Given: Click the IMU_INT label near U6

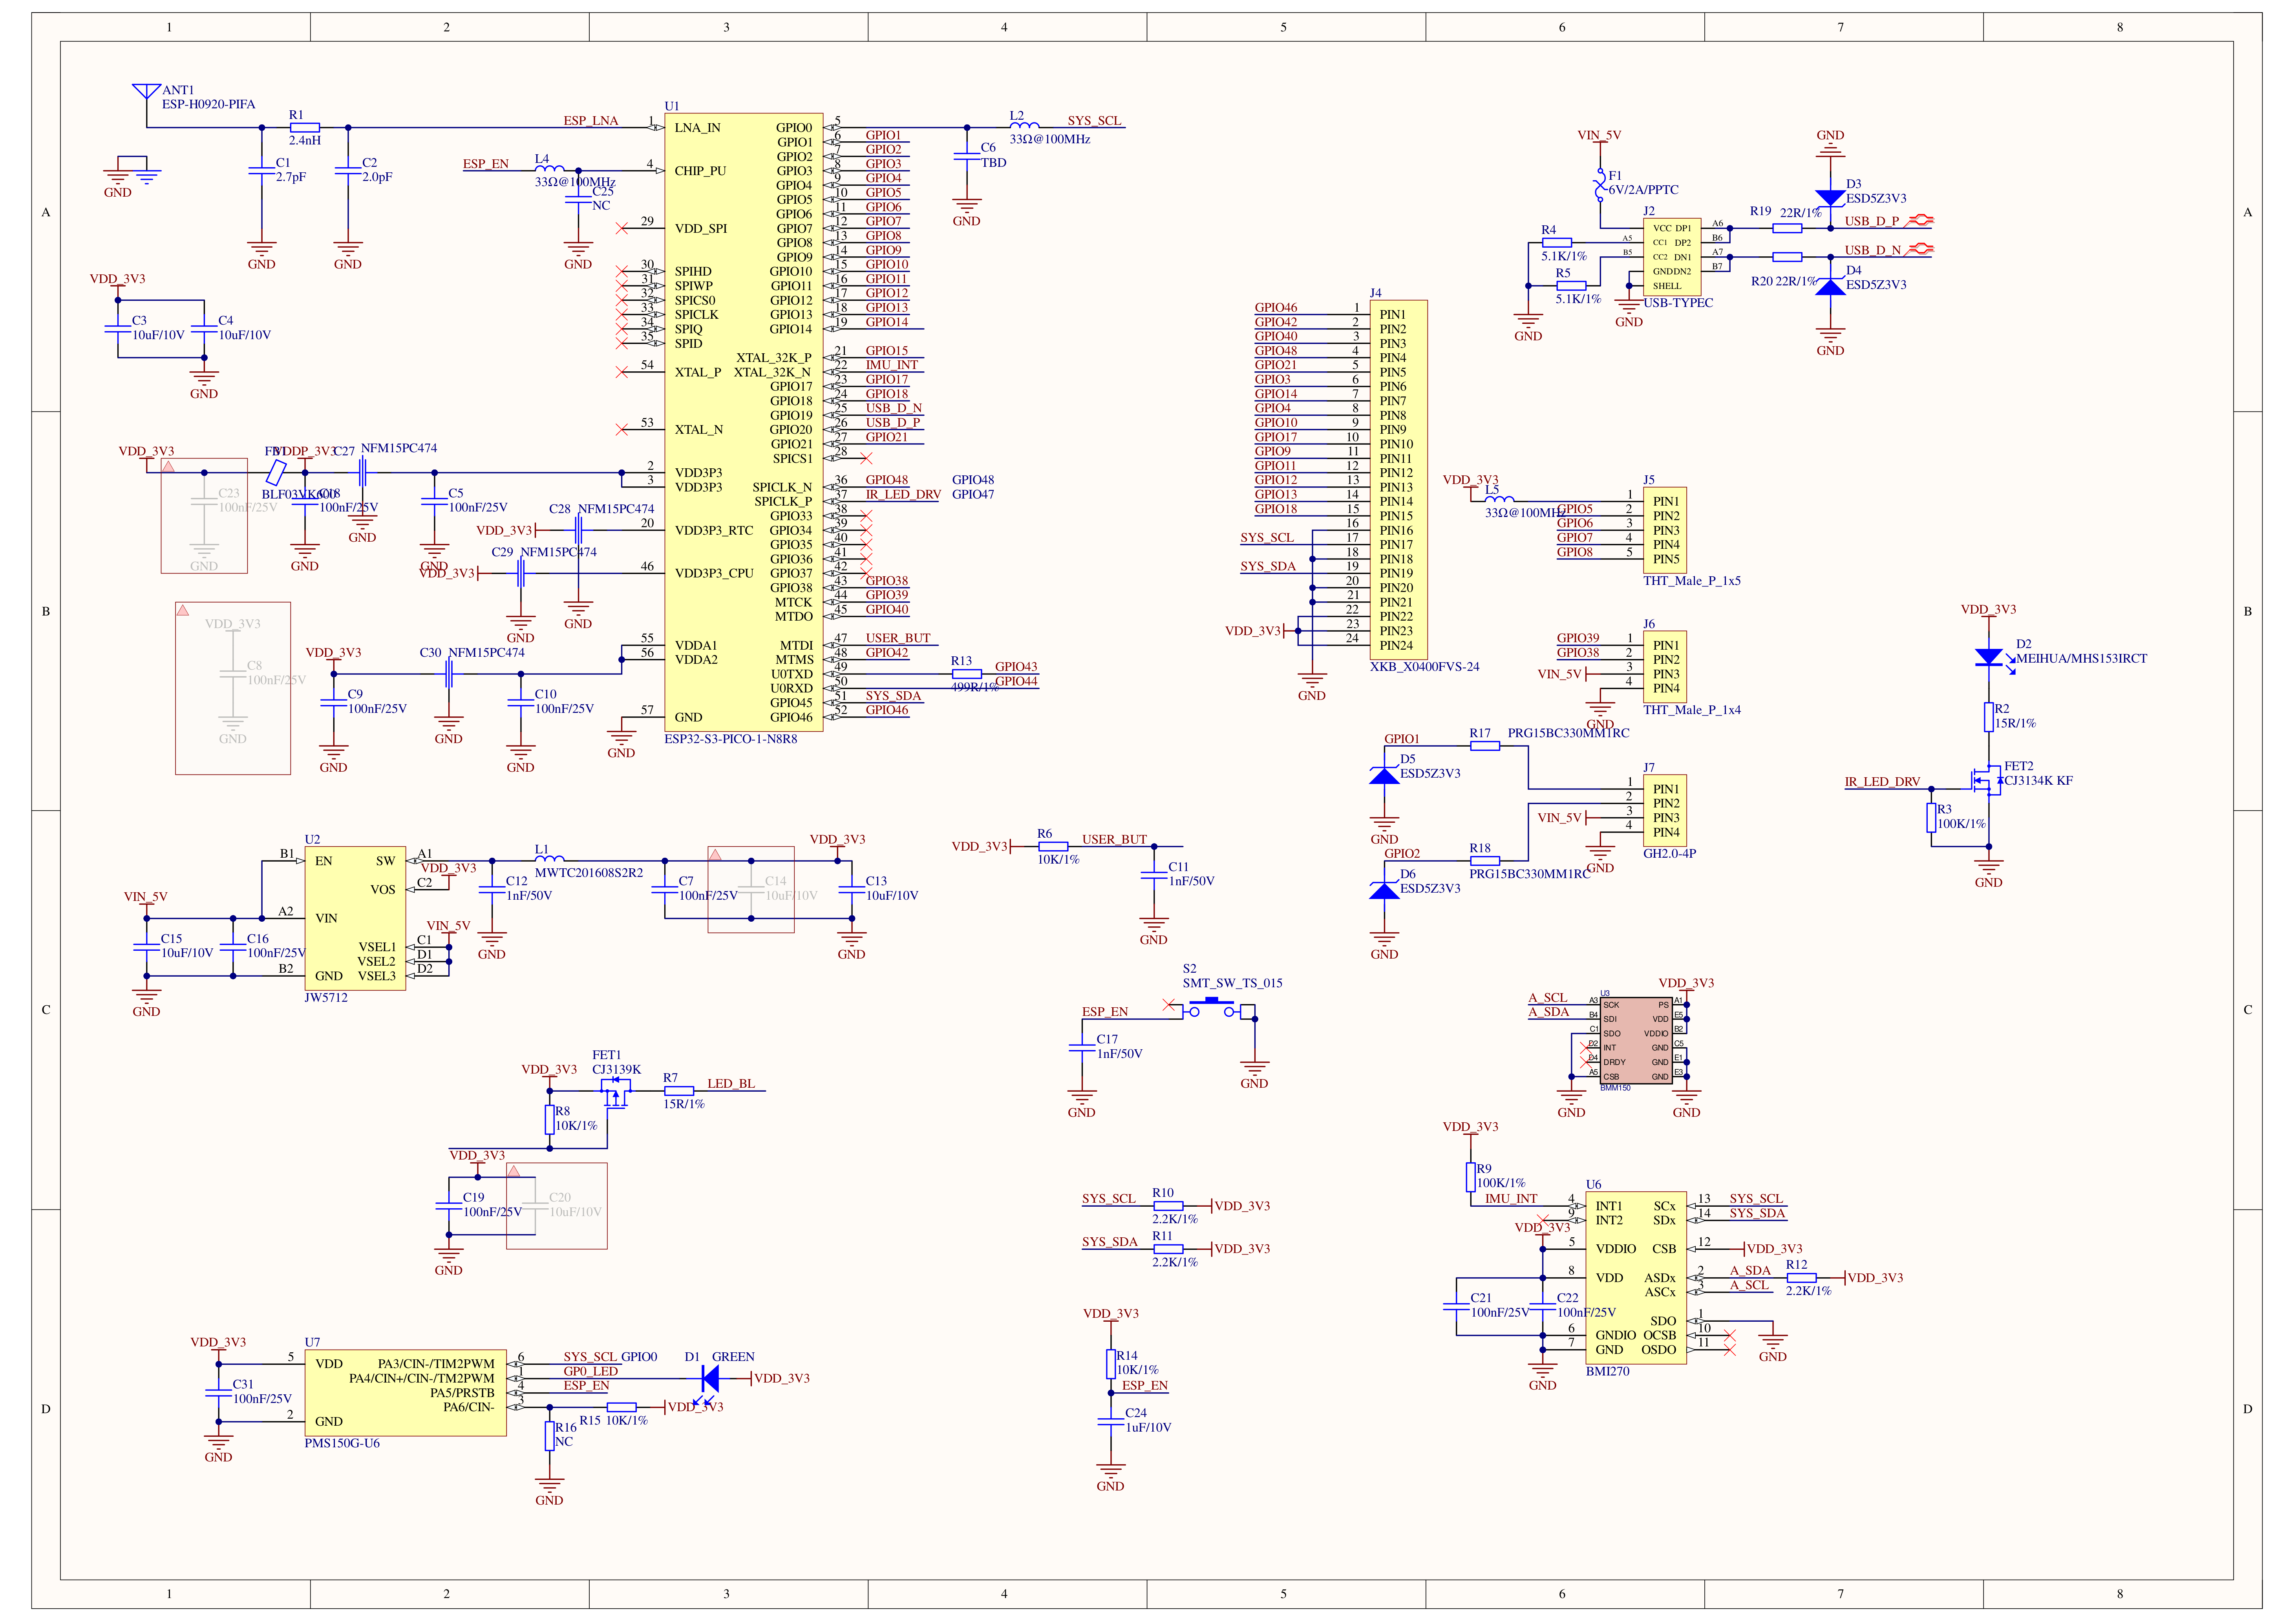Looking at the screenshot, I should pyautogui.click(x=1511, y=1198).
